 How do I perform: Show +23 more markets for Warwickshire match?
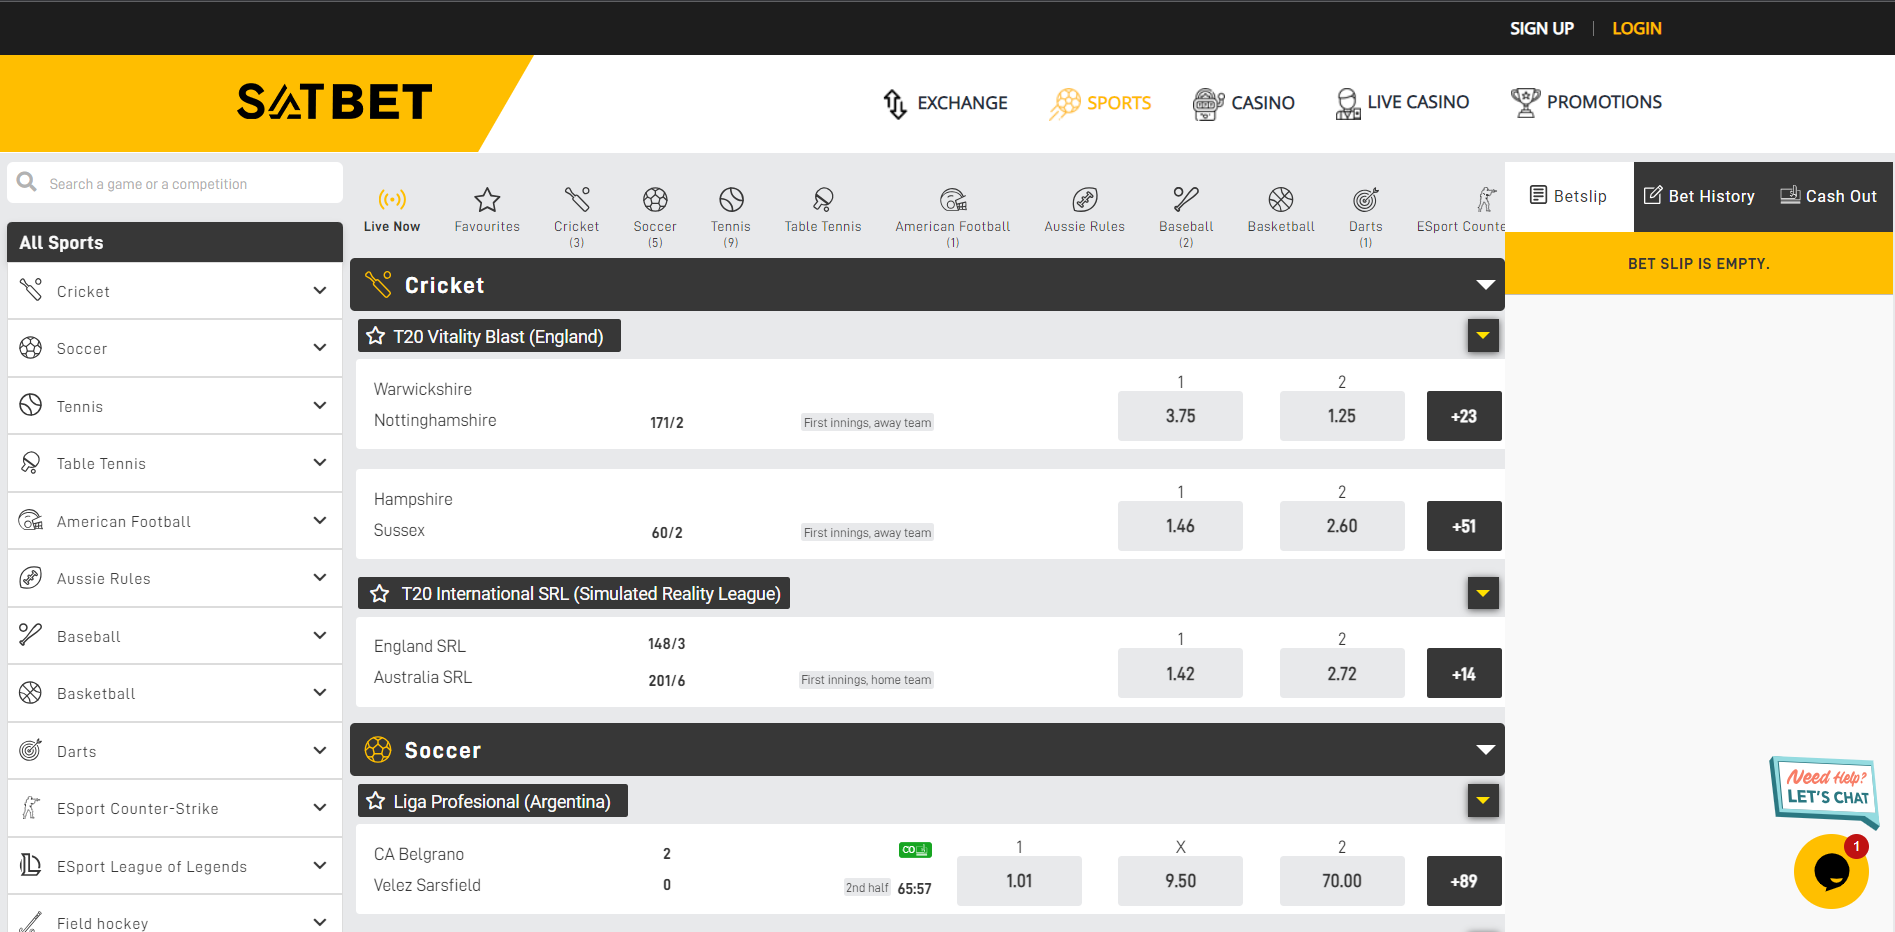coord(1464,416)
